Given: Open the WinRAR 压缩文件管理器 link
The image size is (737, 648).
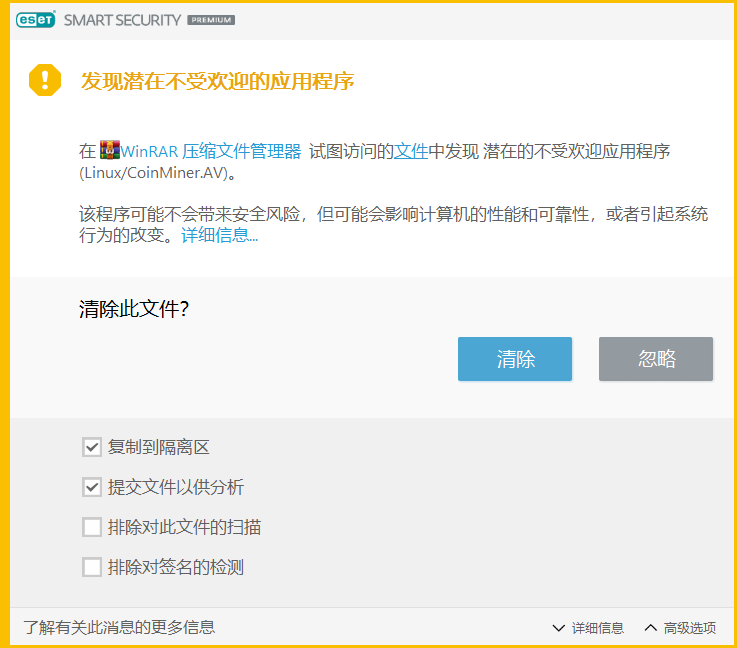Looking at the screenshot, I should [x=211, y=151].
